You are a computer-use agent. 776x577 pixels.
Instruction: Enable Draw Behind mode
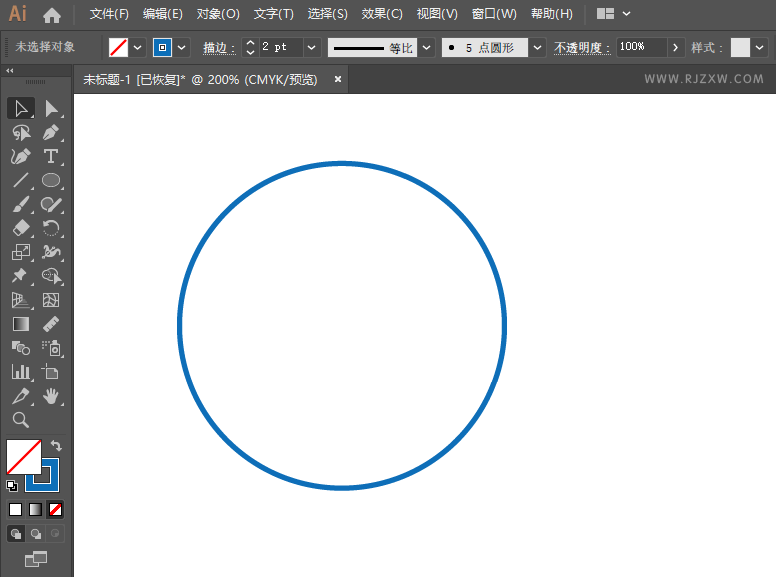pos(36,534)
